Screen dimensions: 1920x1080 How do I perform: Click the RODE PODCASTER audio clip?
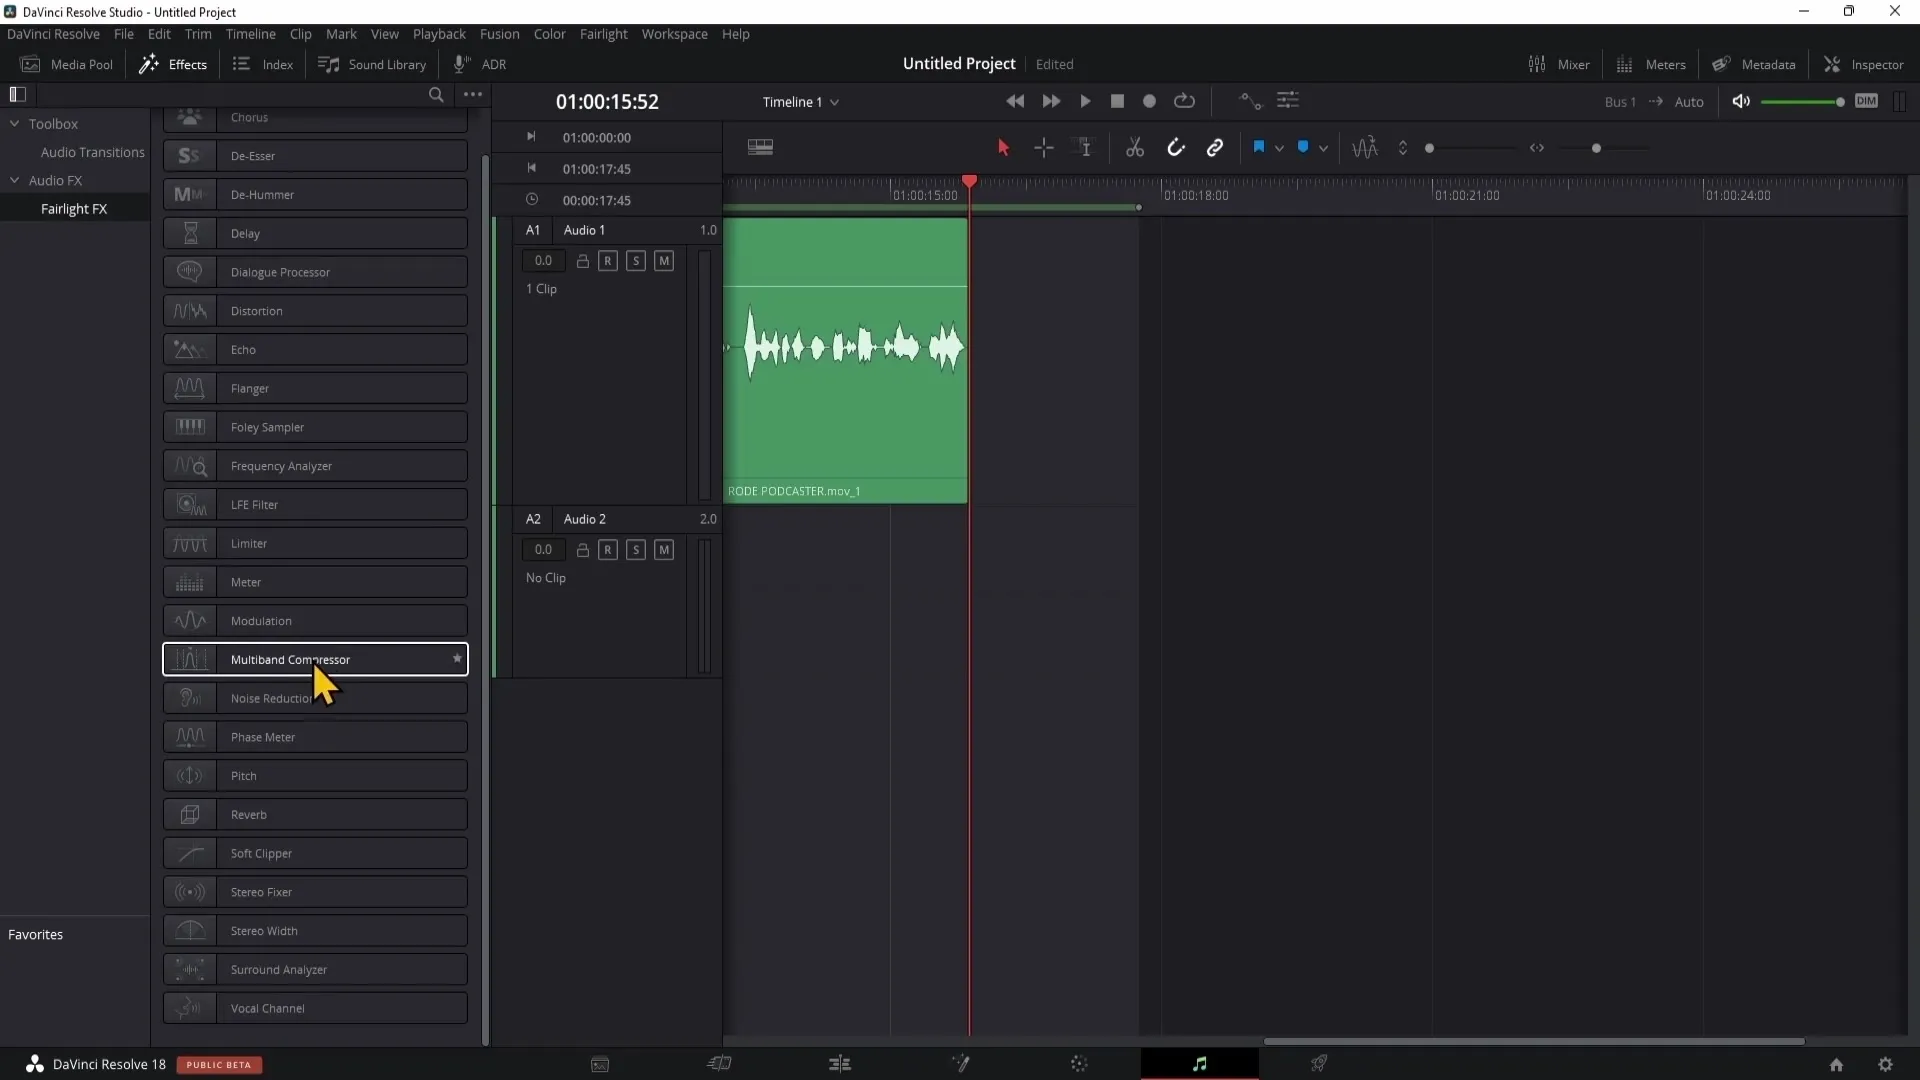tap(847, 356)
